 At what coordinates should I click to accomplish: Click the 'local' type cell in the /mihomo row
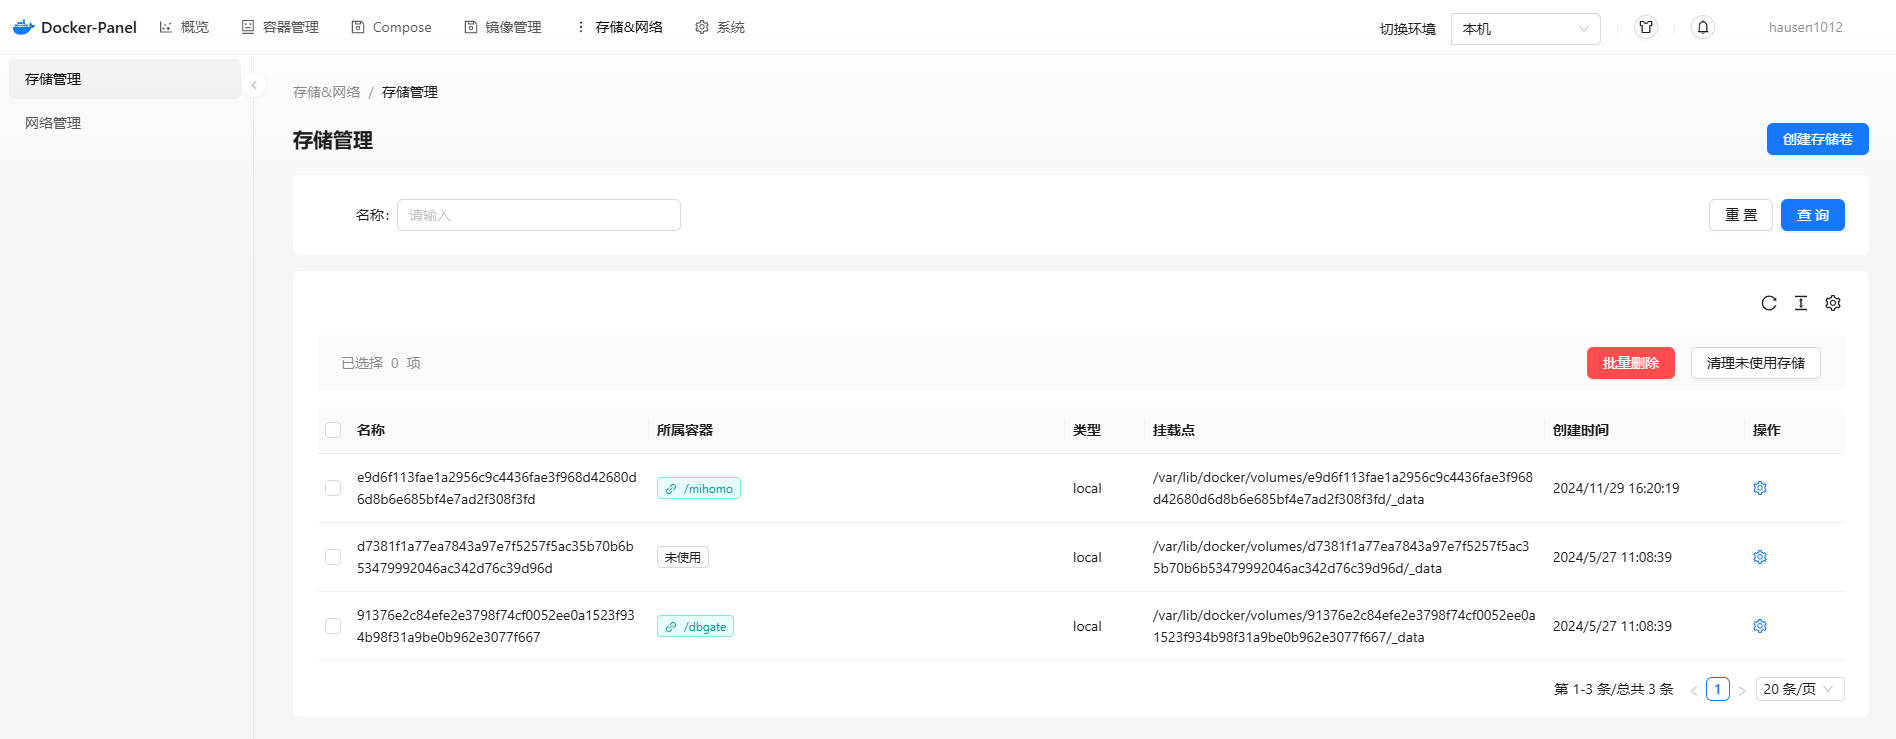(1087, 488)
